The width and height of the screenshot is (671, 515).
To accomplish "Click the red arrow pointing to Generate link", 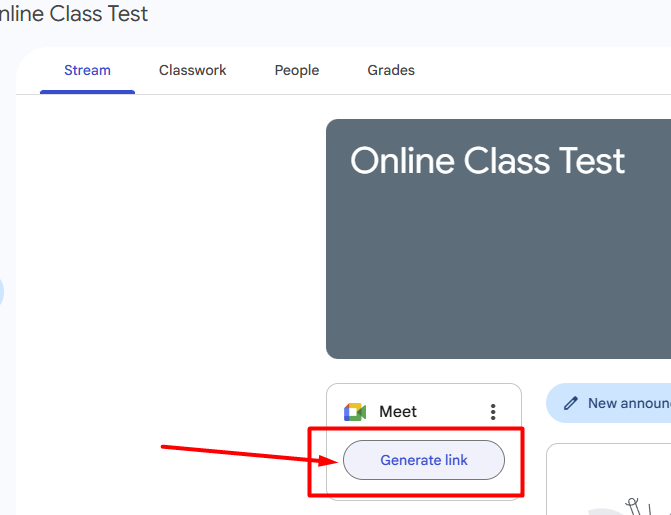I will 245,454.
